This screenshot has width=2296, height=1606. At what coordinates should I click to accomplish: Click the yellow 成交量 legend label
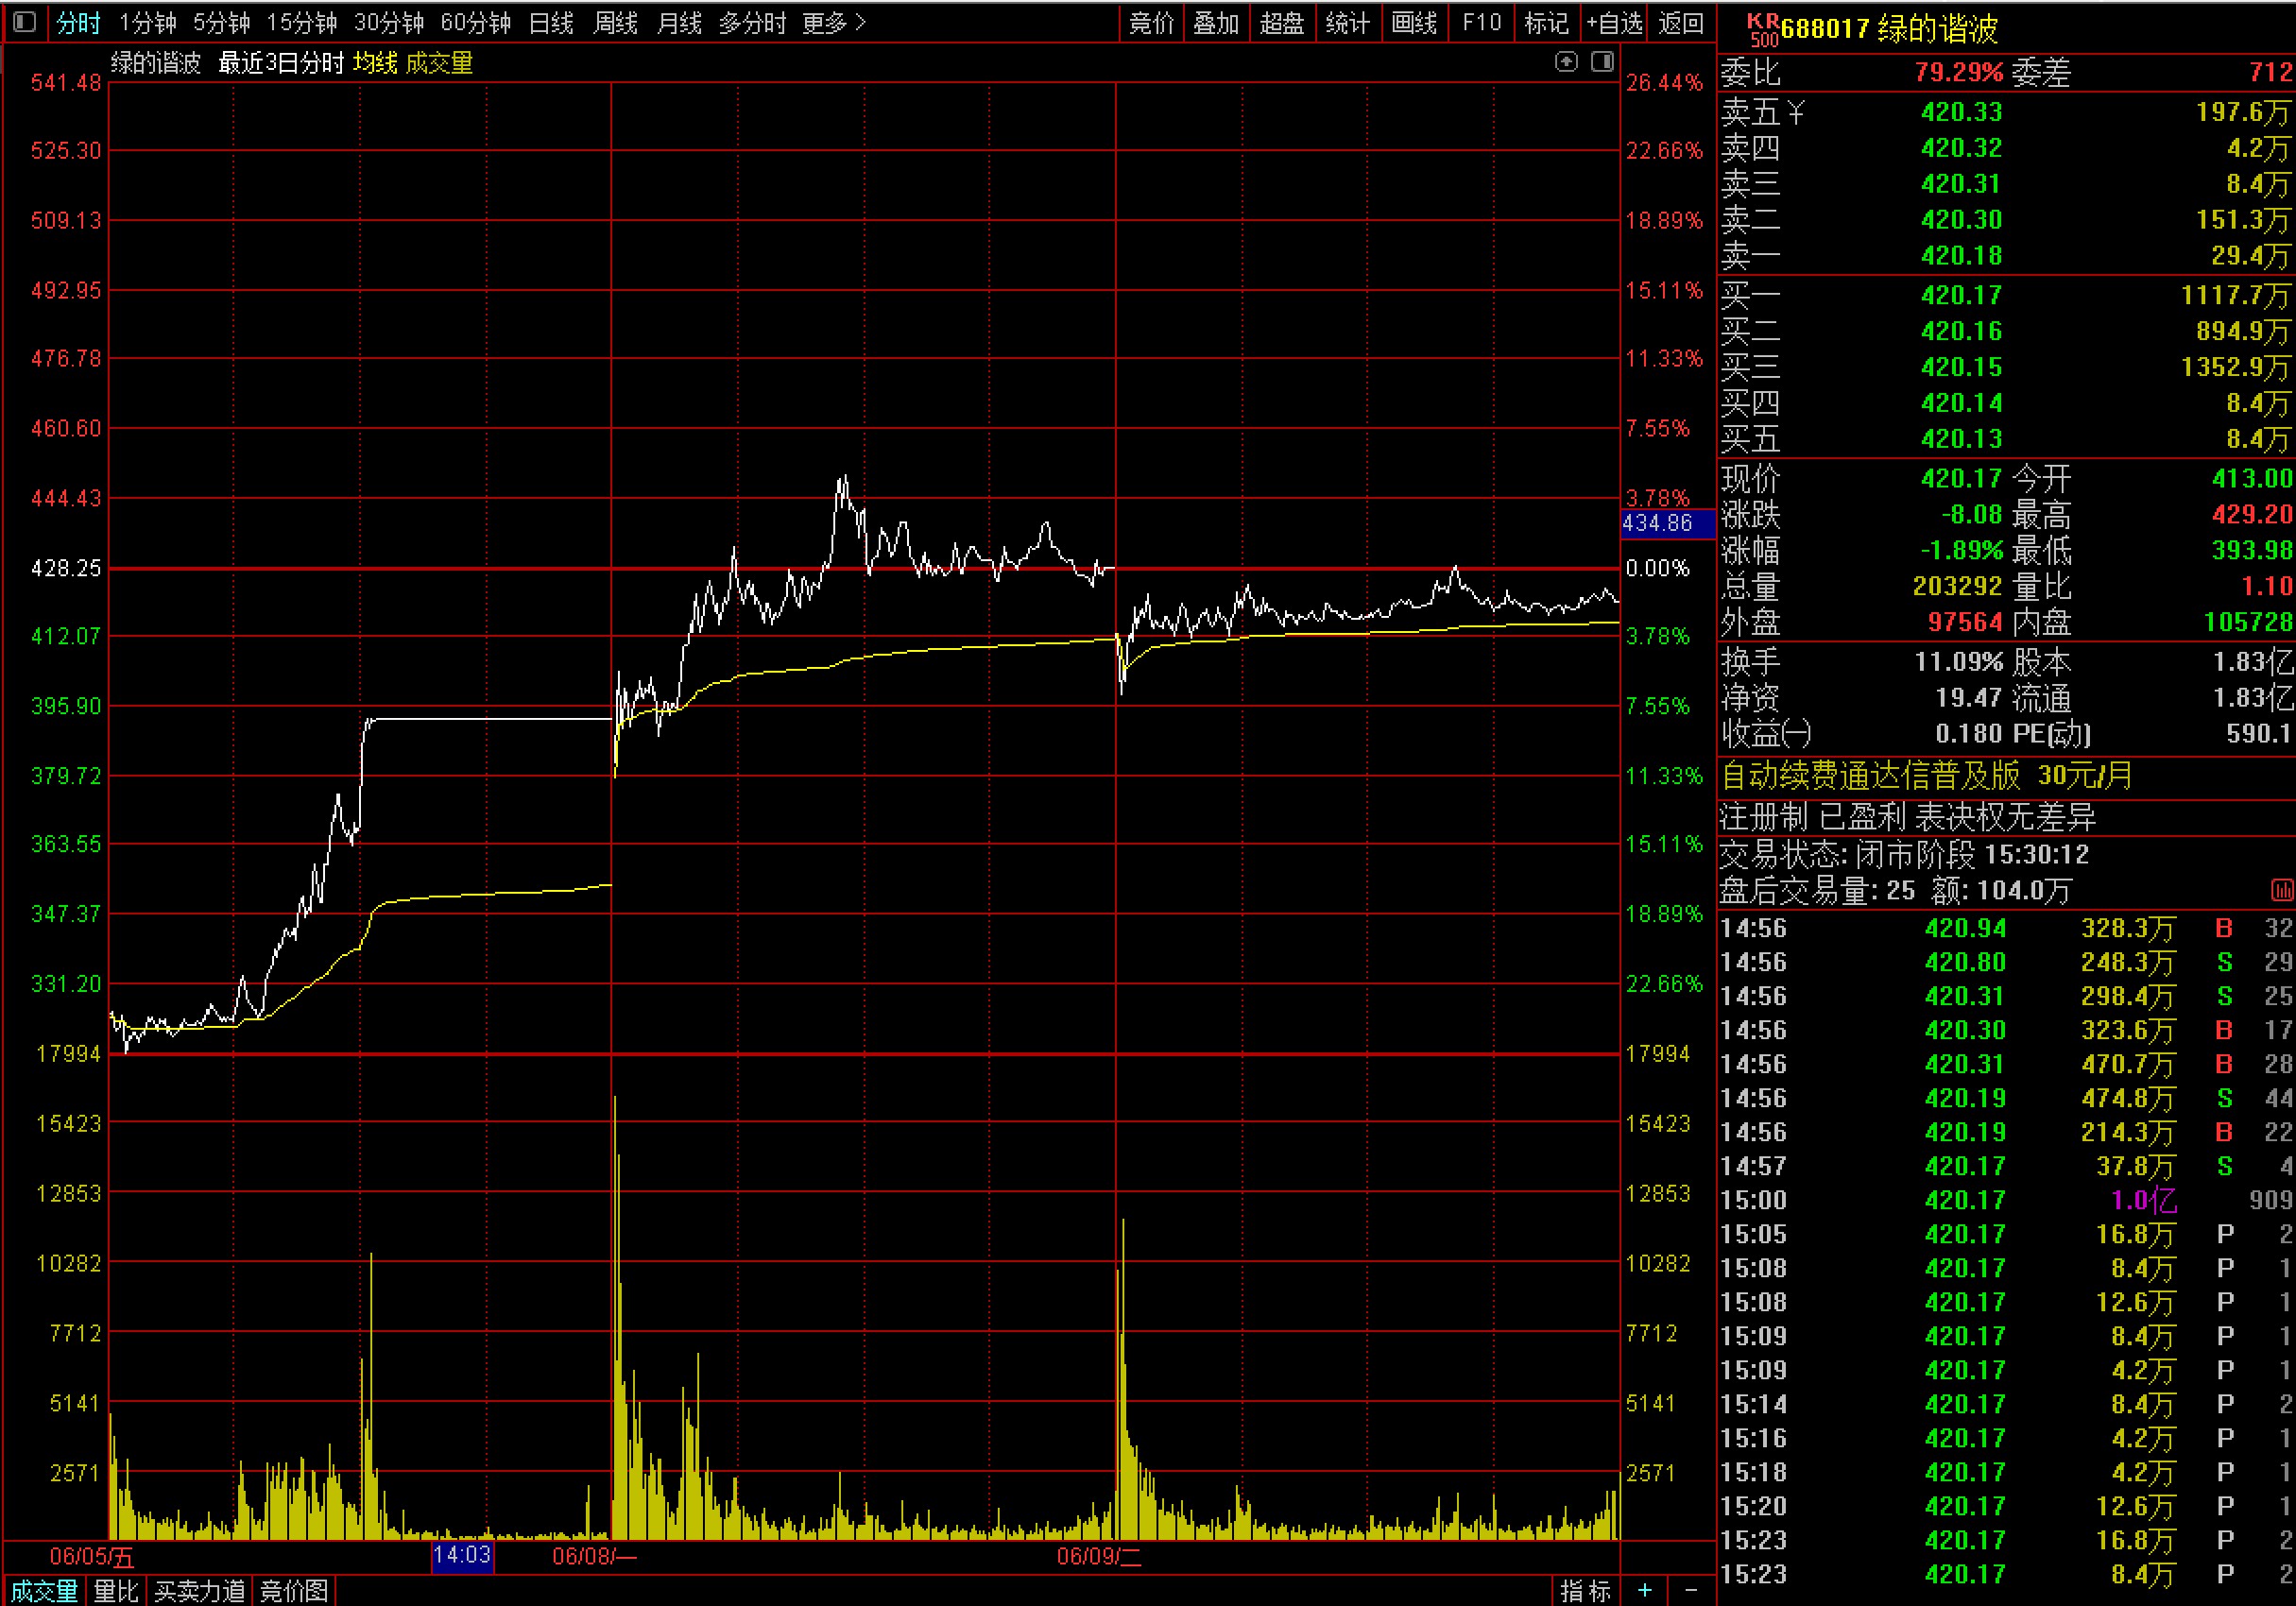click(439, 63)
